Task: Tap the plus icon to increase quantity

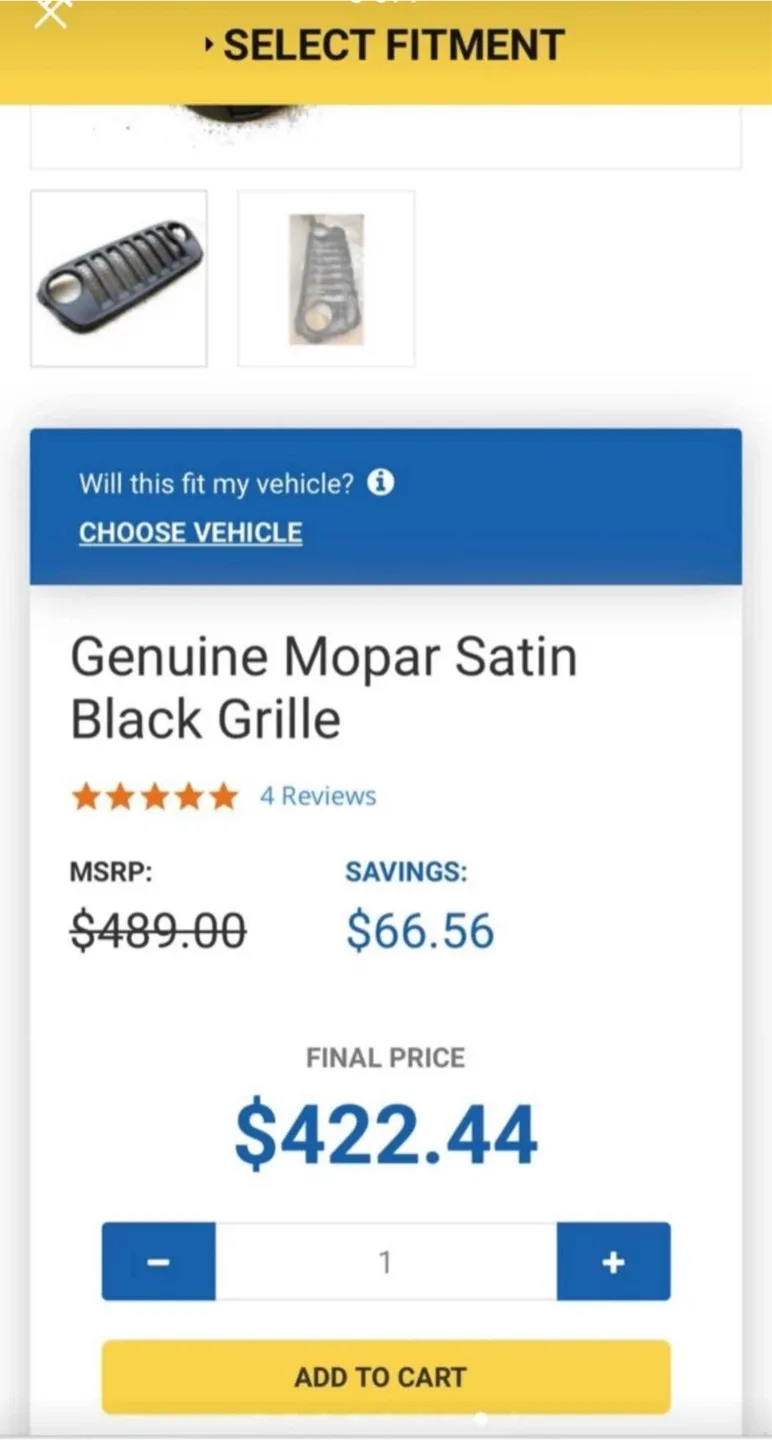Action: pyautogui.click(x=614, y=1262)
